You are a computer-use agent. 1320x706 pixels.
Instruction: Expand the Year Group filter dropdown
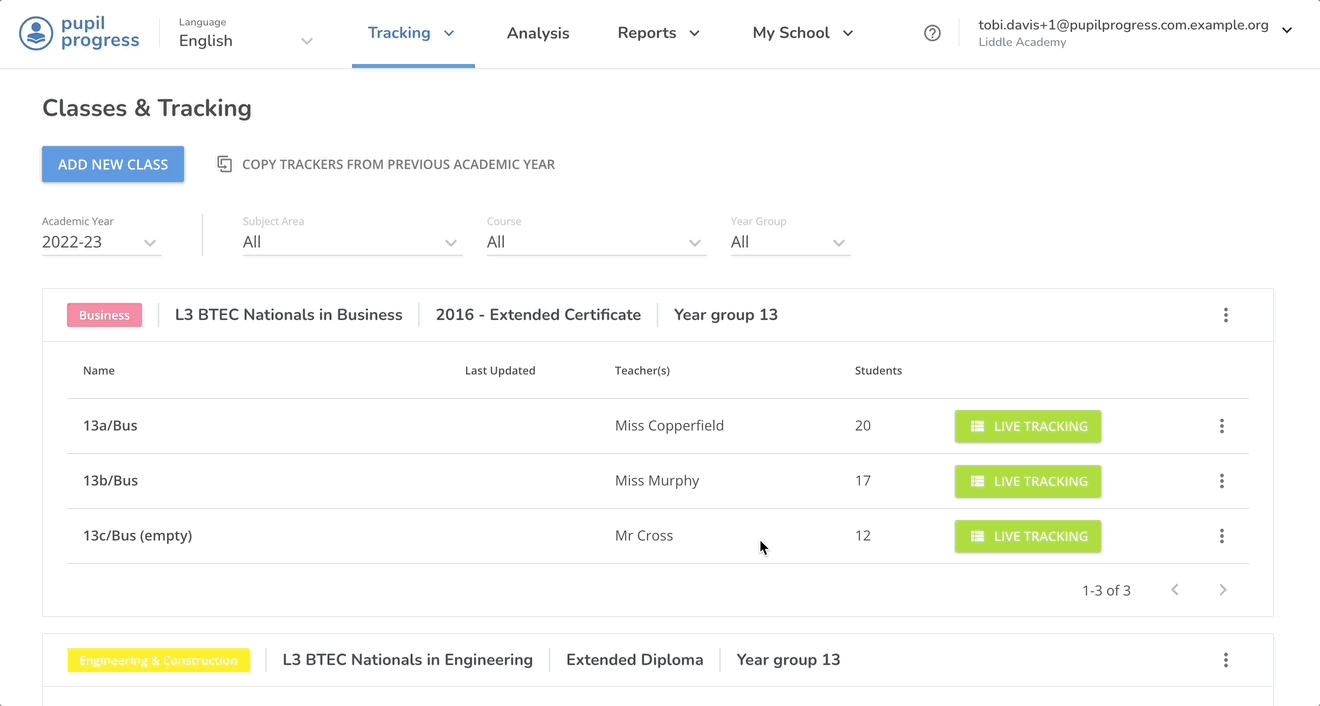(x=839, y=242)
